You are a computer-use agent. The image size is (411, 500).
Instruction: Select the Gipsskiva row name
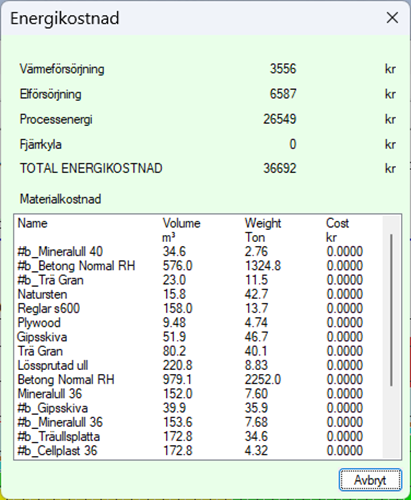point(42,337)
